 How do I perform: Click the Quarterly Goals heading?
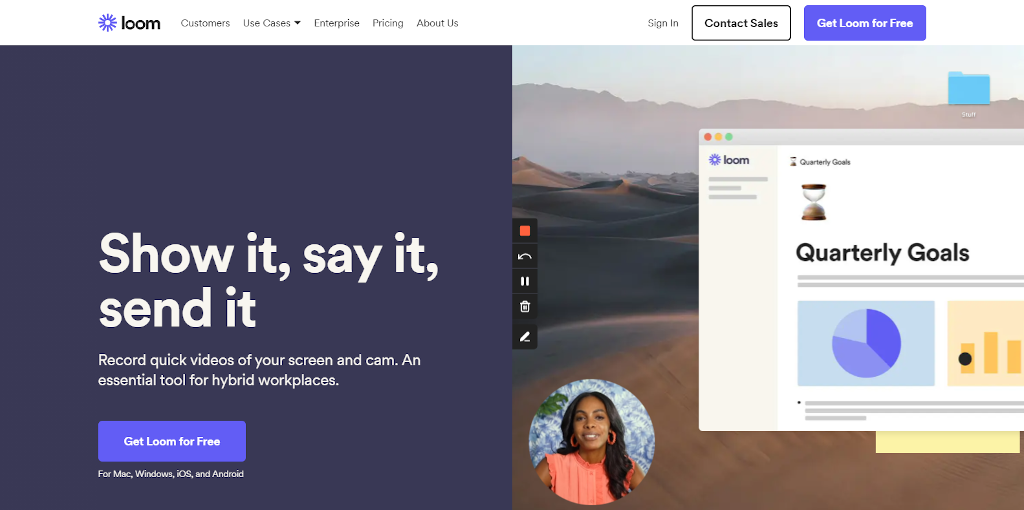pos(882,253)
